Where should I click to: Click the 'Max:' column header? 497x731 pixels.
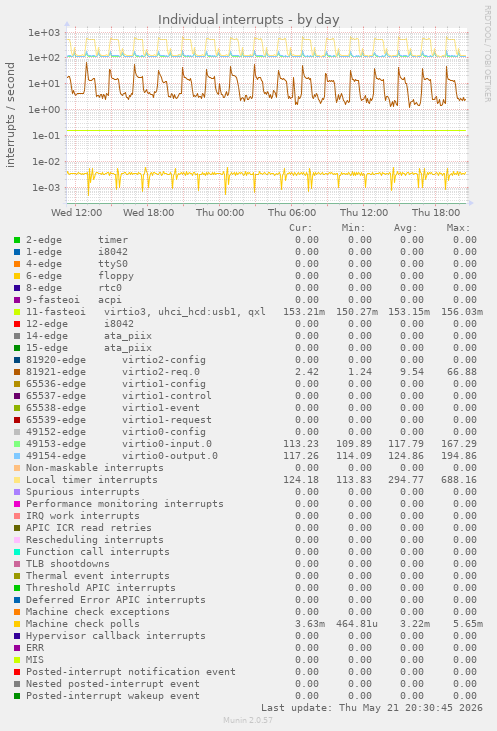click(458, 228)
